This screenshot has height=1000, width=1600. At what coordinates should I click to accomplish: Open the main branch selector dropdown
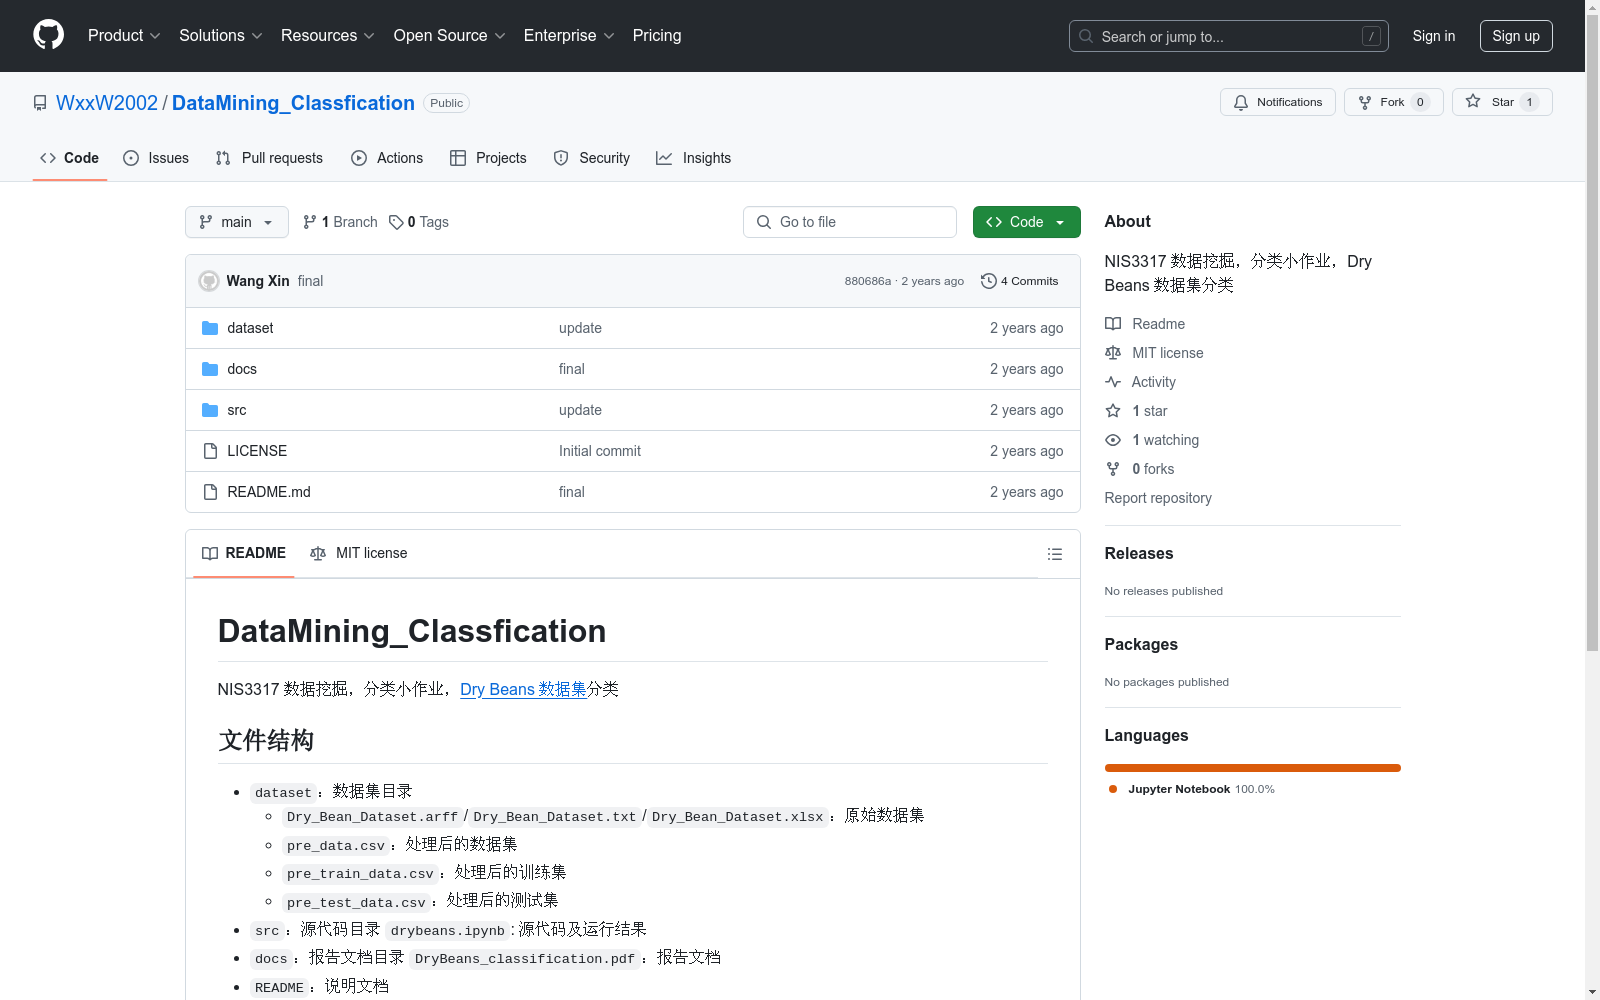(237, 222)
